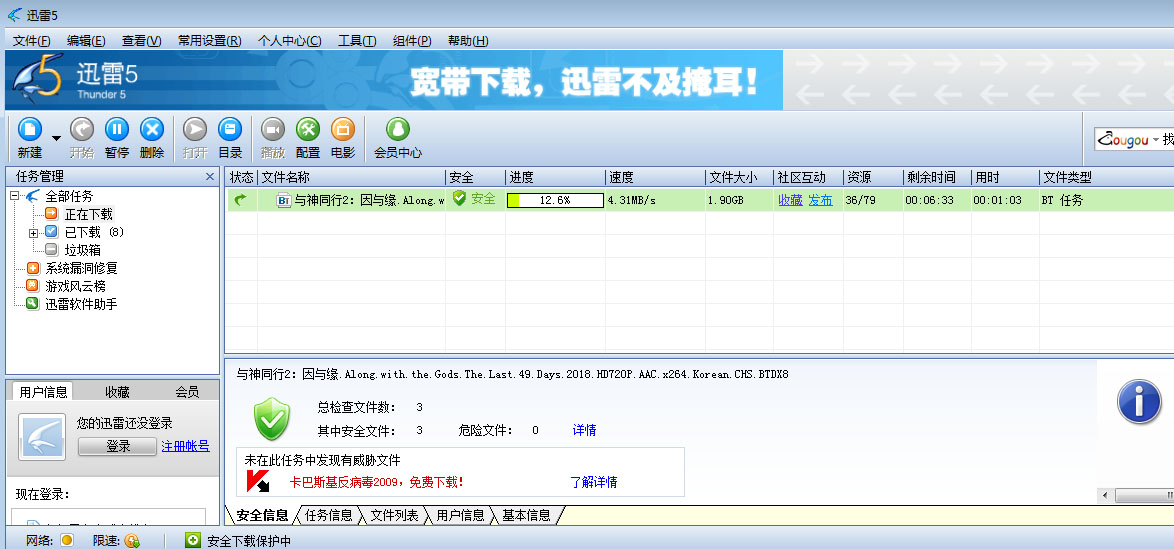Open the 帮助(H) menu
The image size is (1174, 549).
pos(468,40)
